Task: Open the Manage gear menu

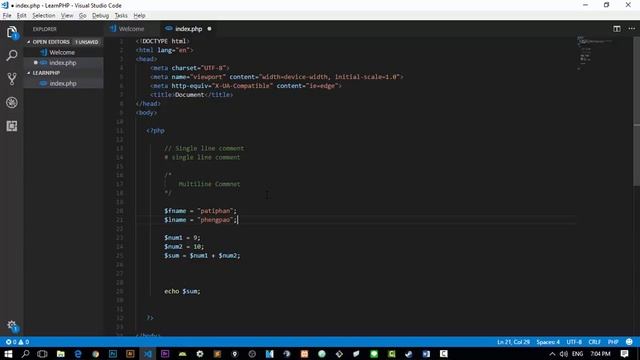Action: pos(12,326)
